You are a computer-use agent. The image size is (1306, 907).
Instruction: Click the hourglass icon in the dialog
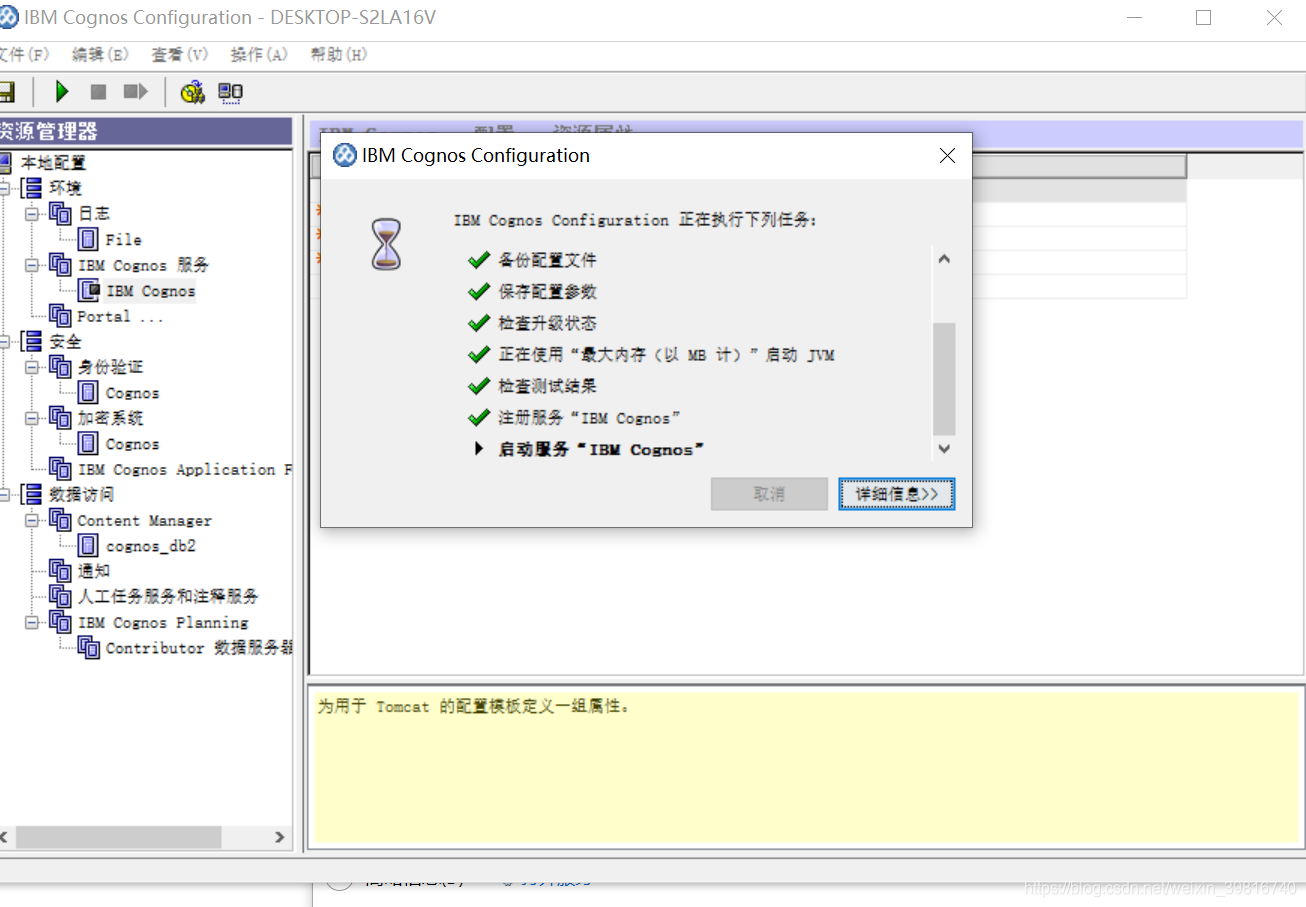pos(385,245)
